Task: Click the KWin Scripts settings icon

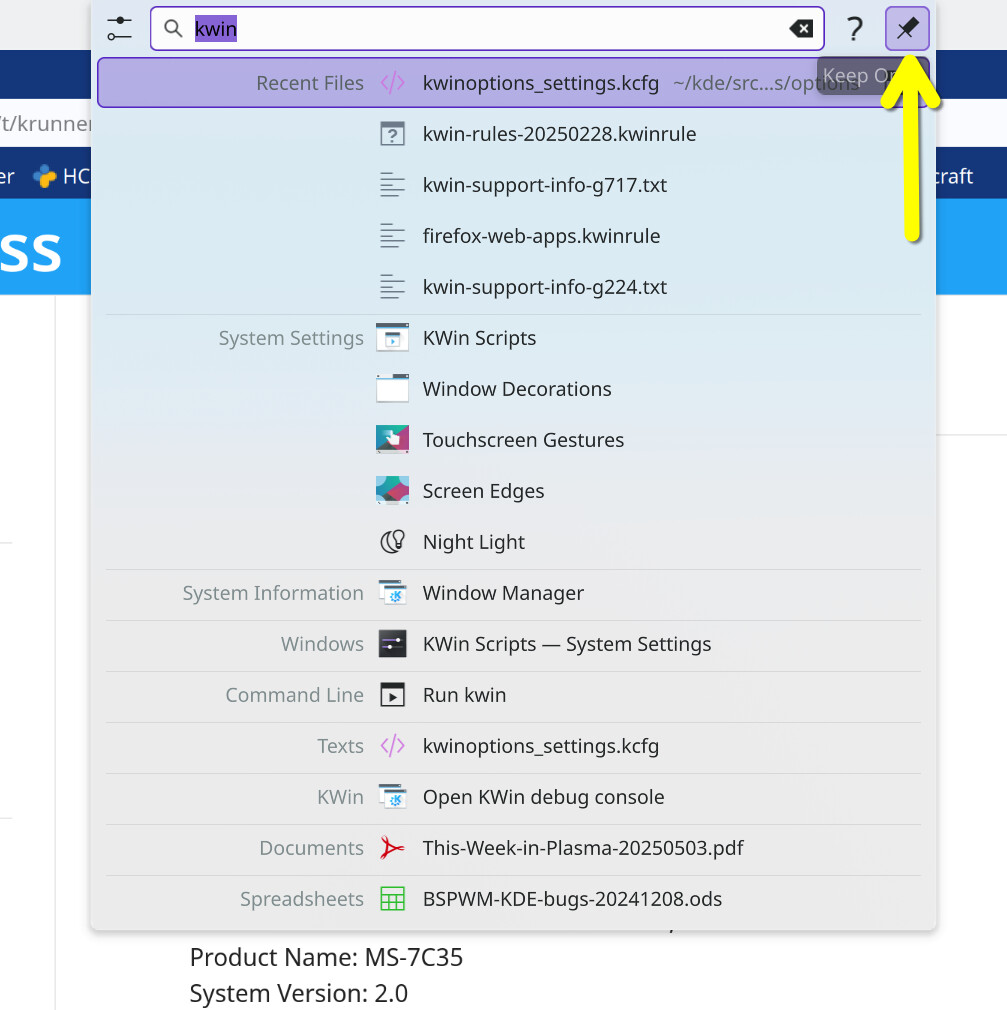Action: pos(392,338)
